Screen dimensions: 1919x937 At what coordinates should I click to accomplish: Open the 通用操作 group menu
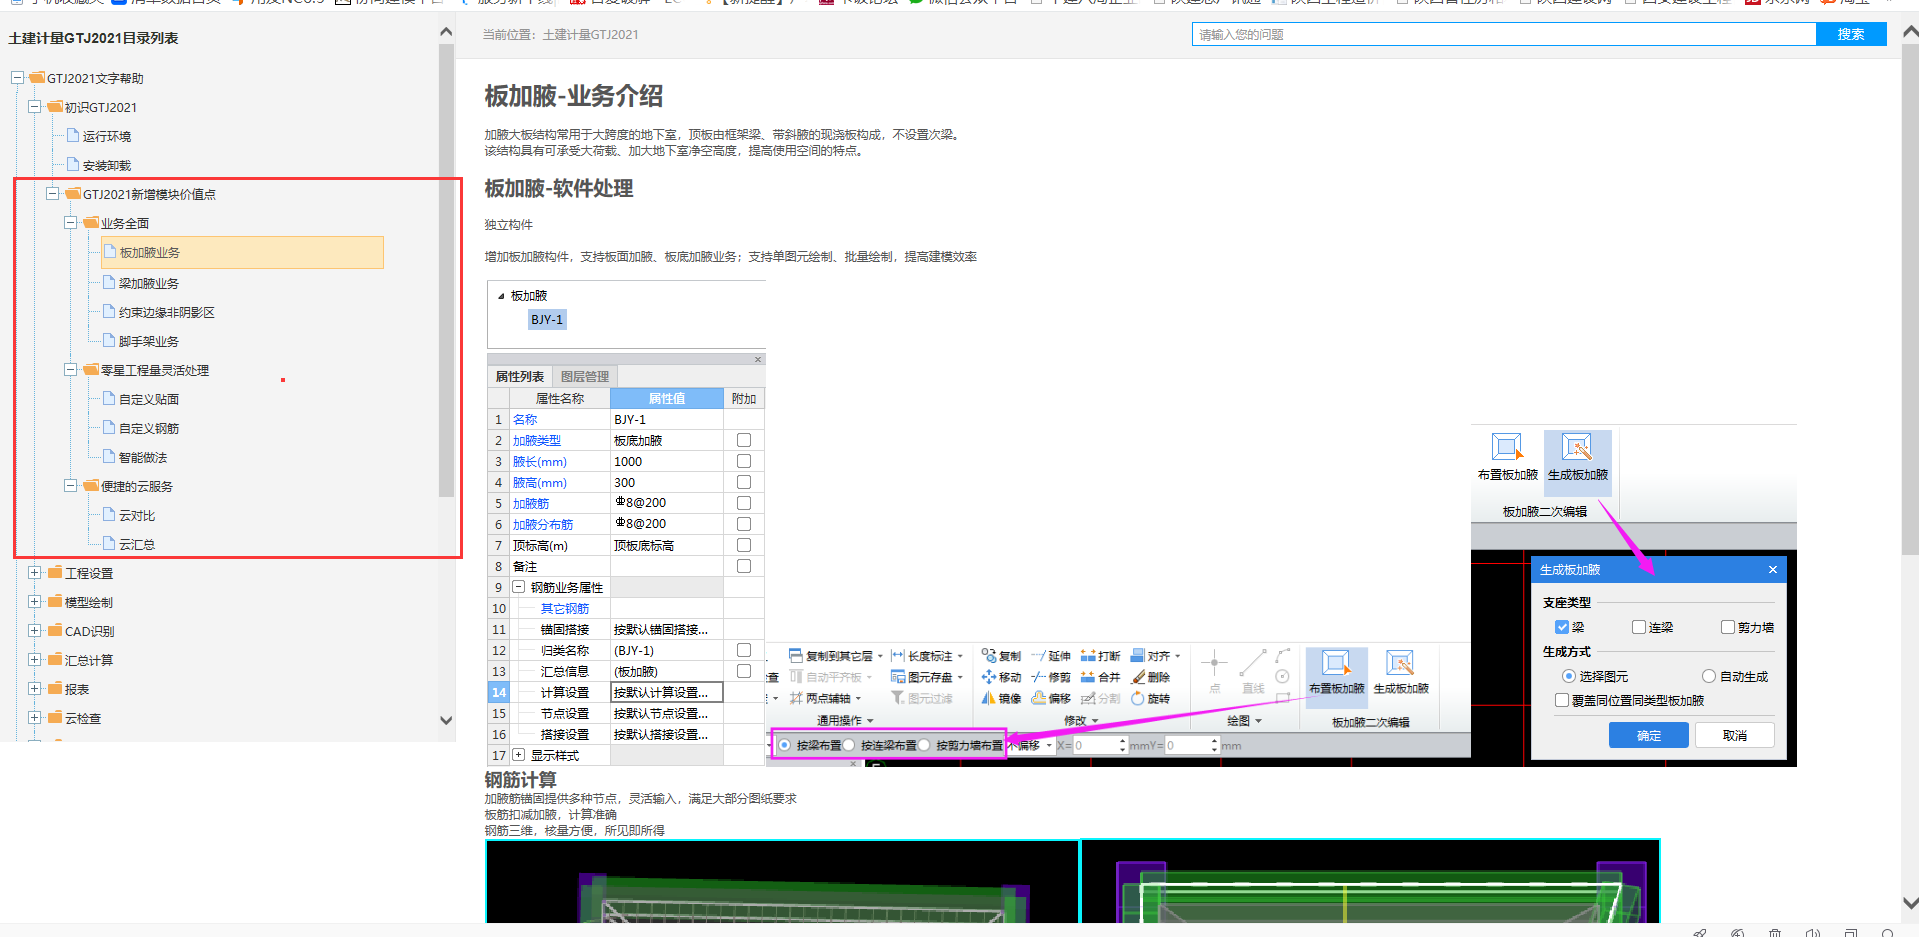point(845,720)
